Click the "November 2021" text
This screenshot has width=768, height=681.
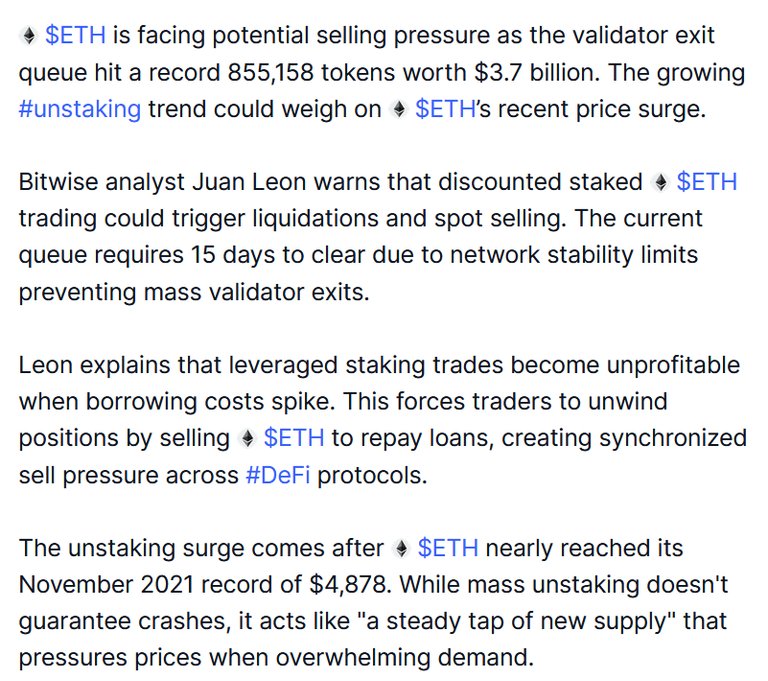(x=106, y=585)
